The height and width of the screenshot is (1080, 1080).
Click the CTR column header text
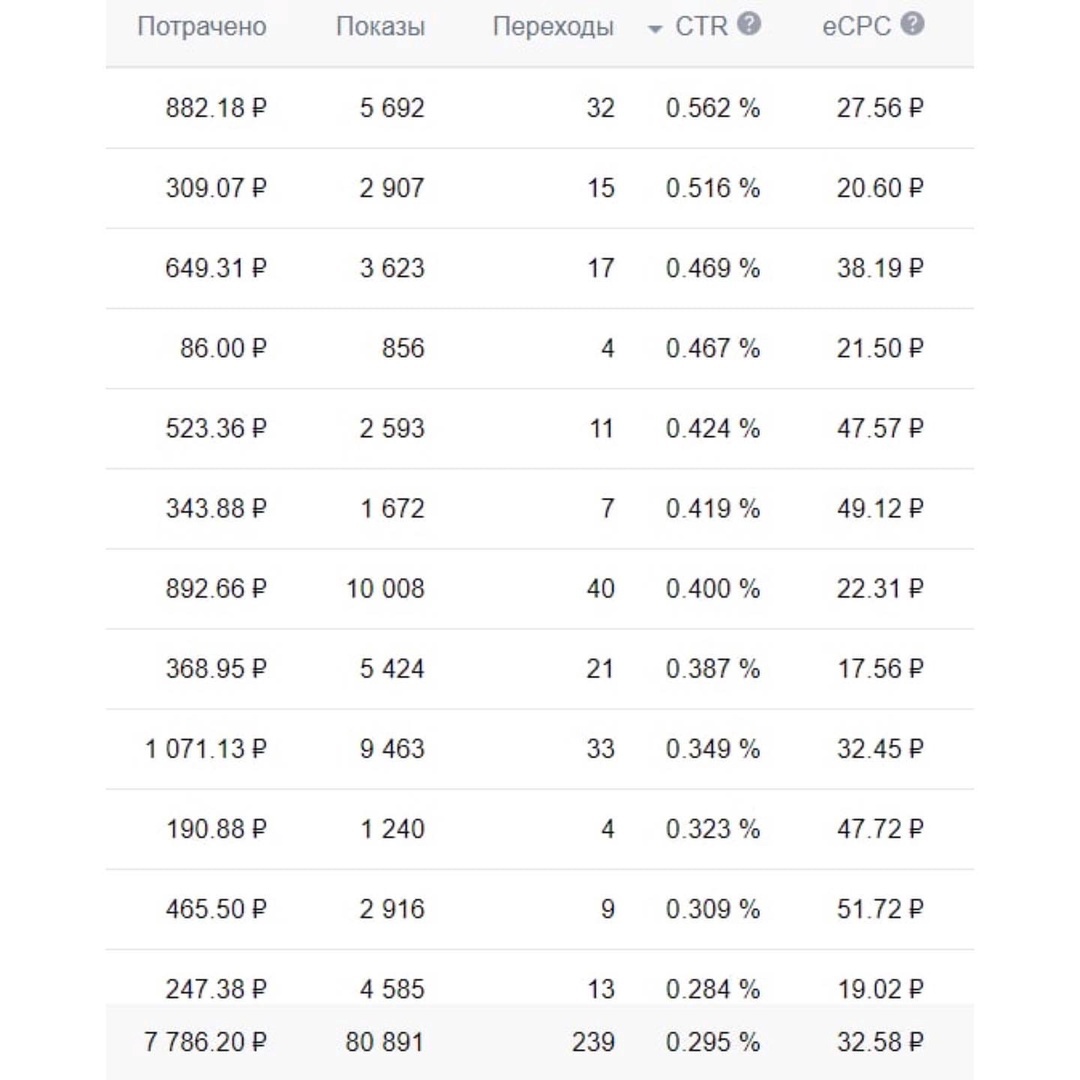[701, 27]
